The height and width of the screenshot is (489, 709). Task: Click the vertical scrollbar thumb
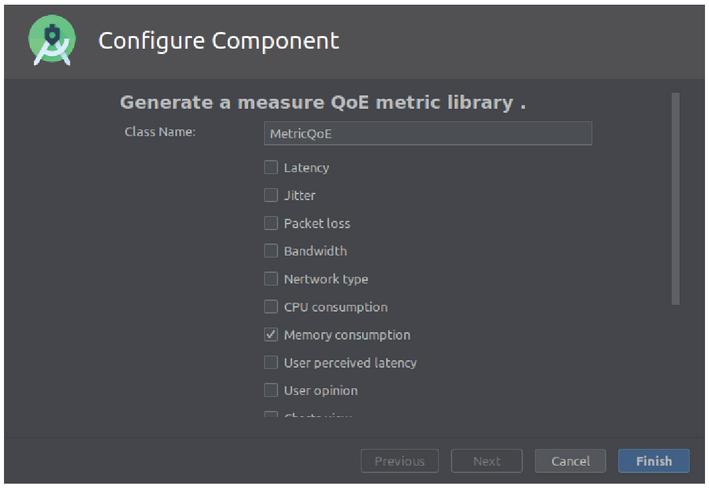(x=676, y=198)
